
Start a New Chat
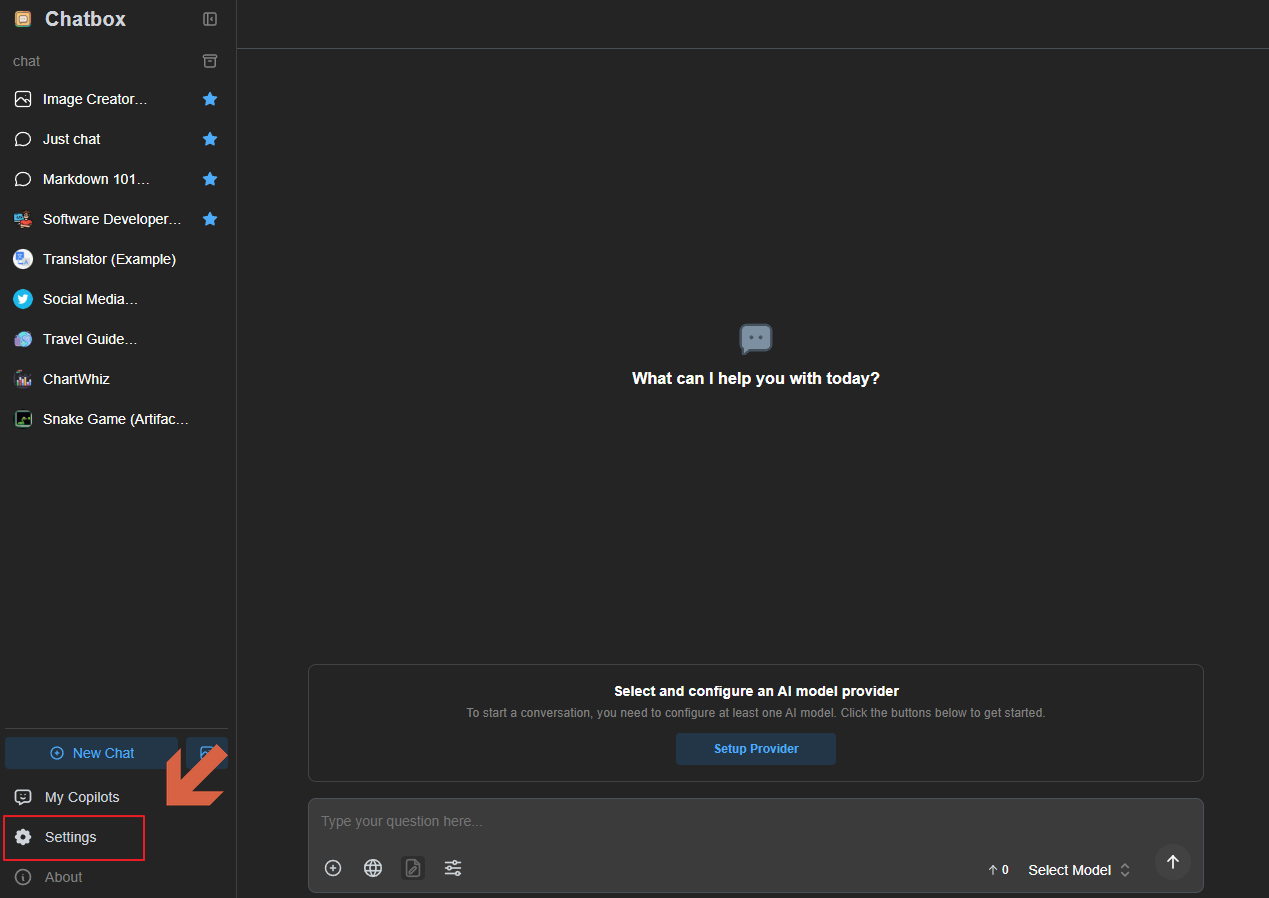[92, 753]
